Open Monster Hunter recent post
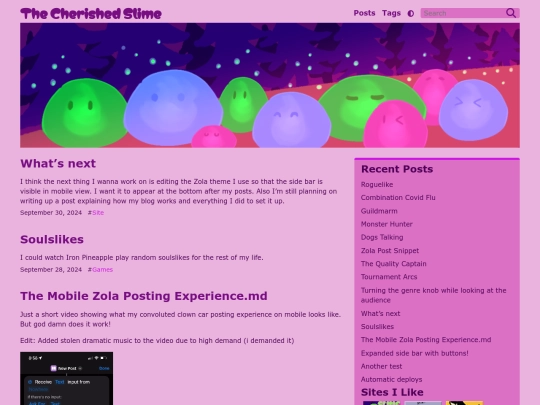Image resolution: width=540 pixels, height=405 pixels. point(387,224)
